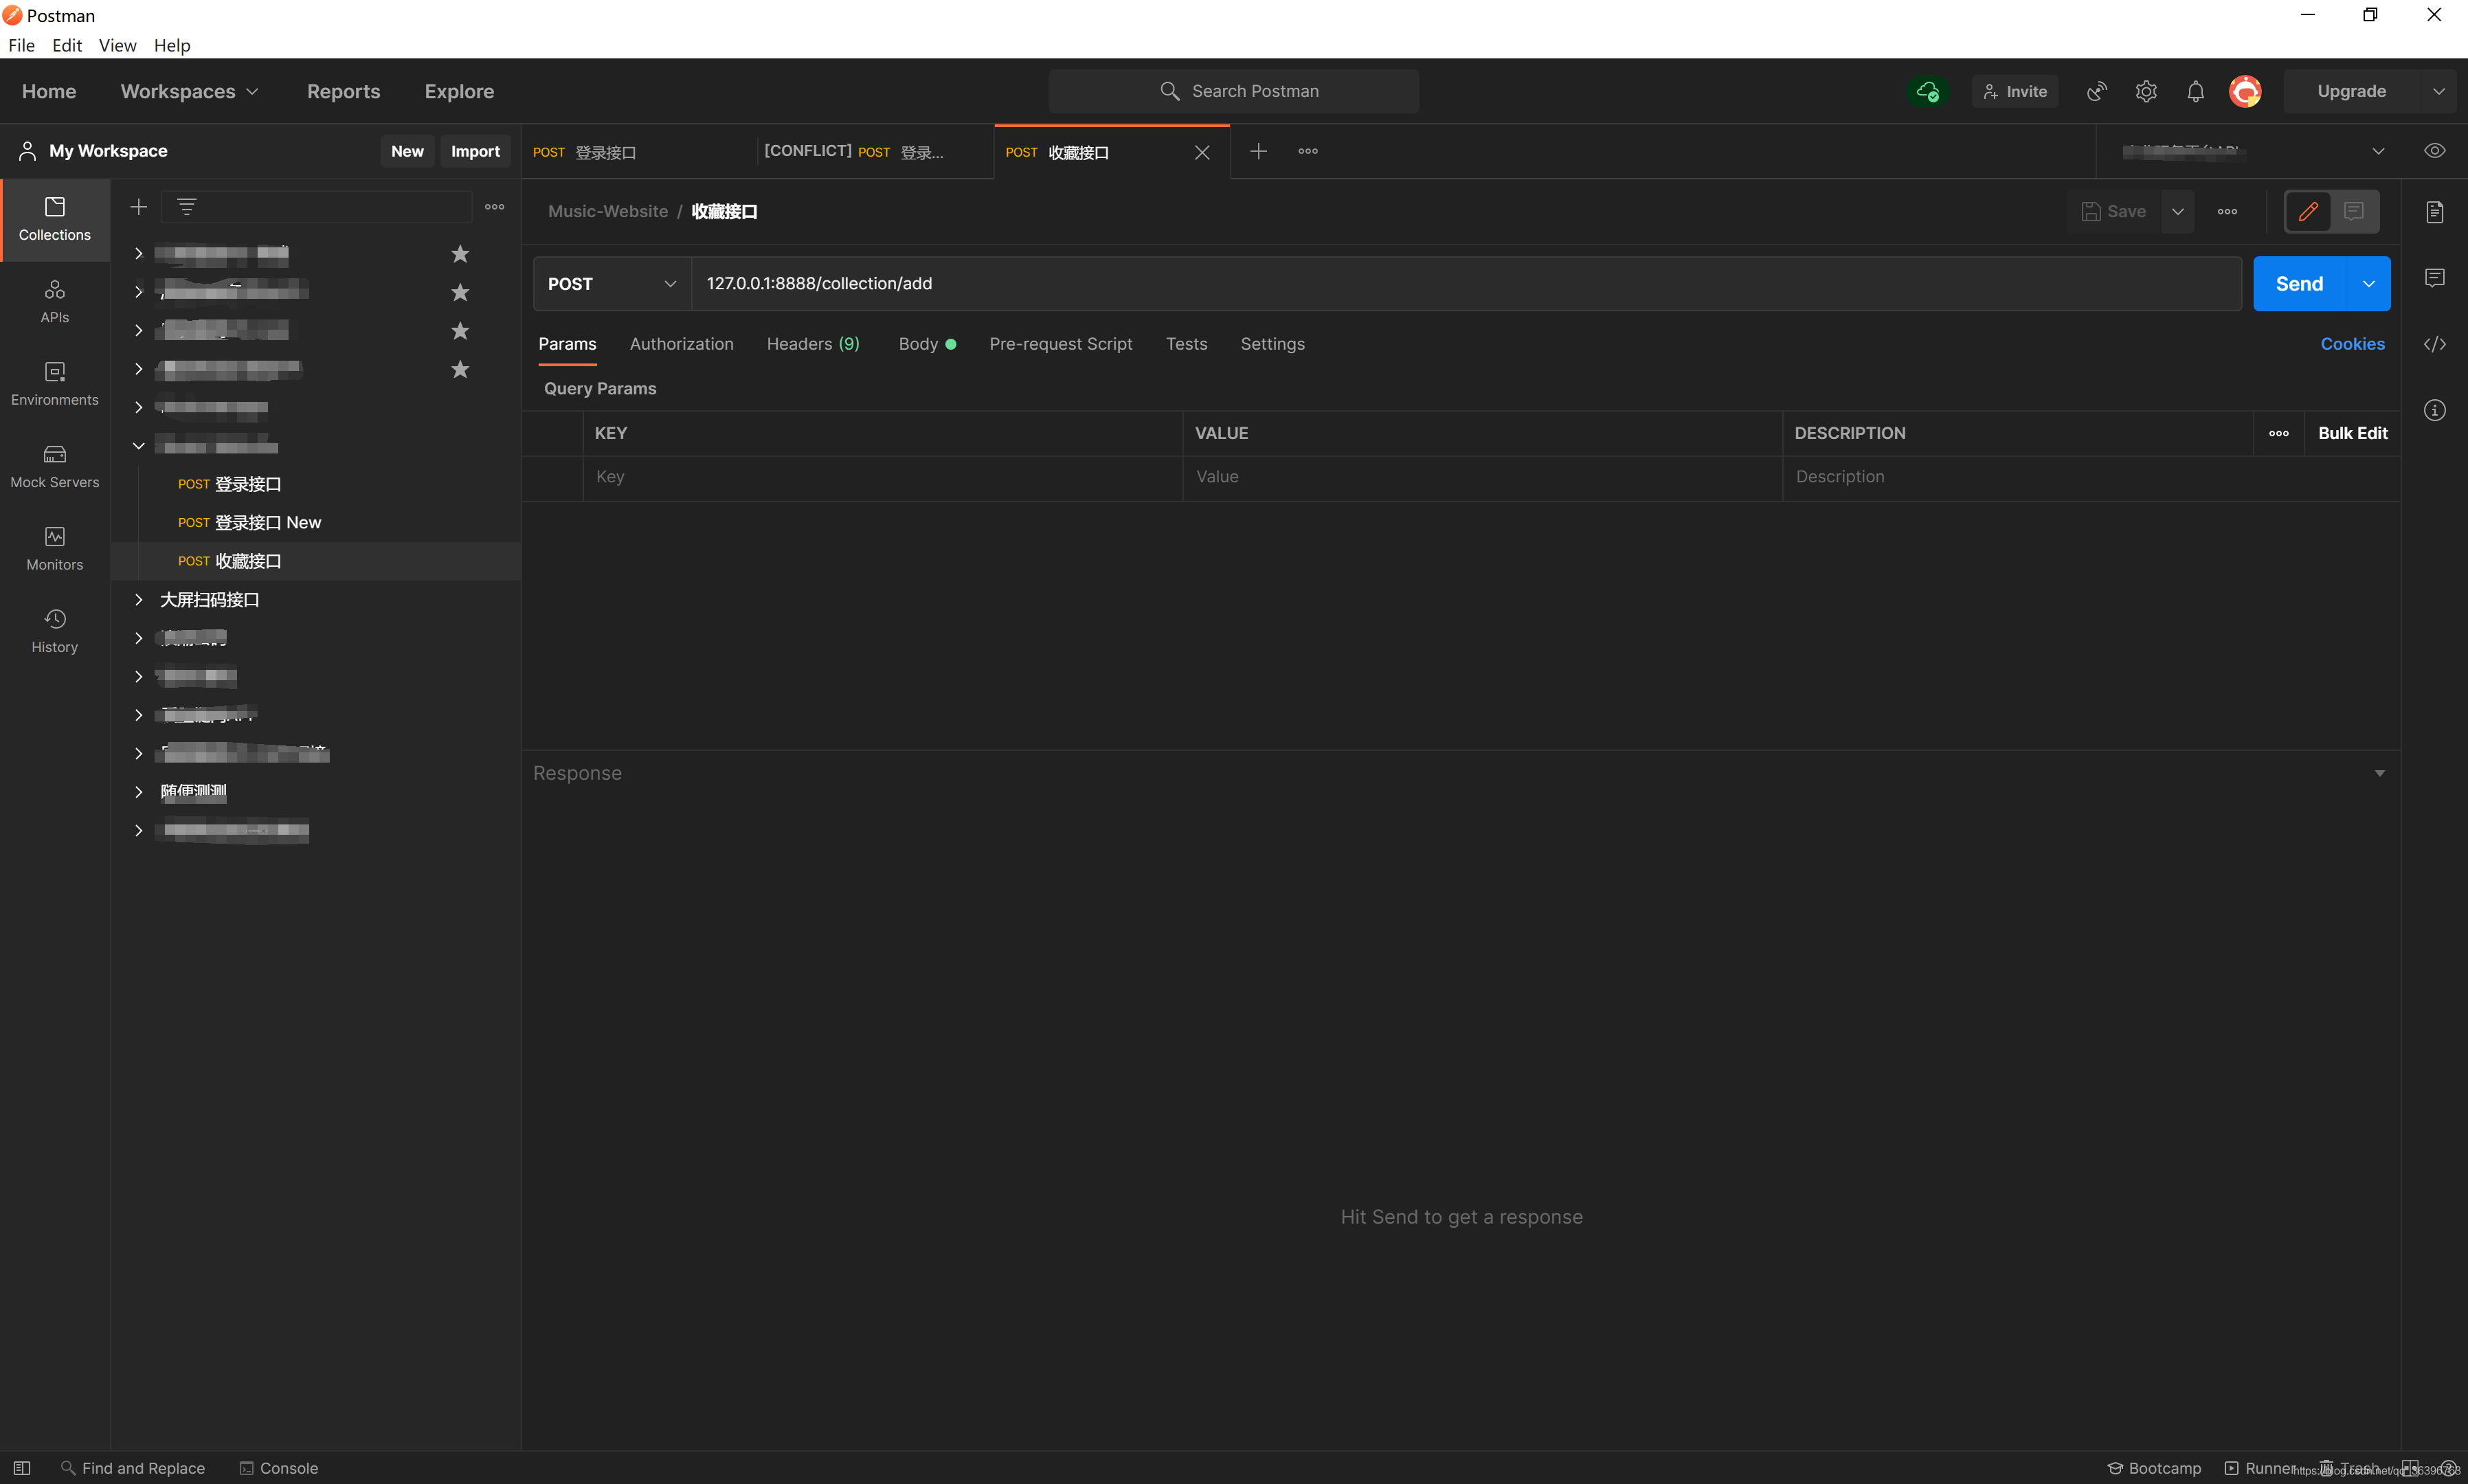
Task: Switch to comment mode icon
Action: pos(2354,212)
